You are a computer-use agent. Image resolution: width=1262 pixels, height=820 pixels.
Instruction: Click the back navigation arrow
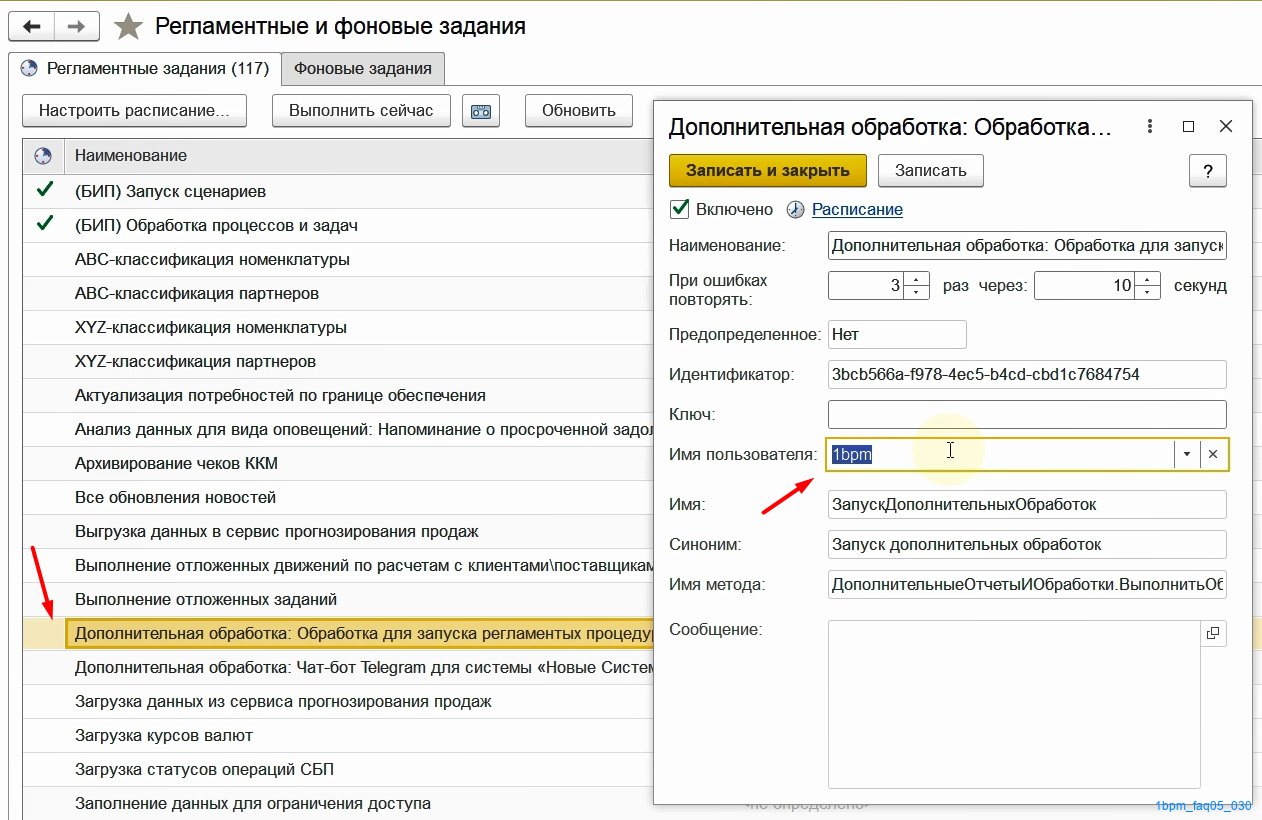pyautogui.click(x=30, y=25)
